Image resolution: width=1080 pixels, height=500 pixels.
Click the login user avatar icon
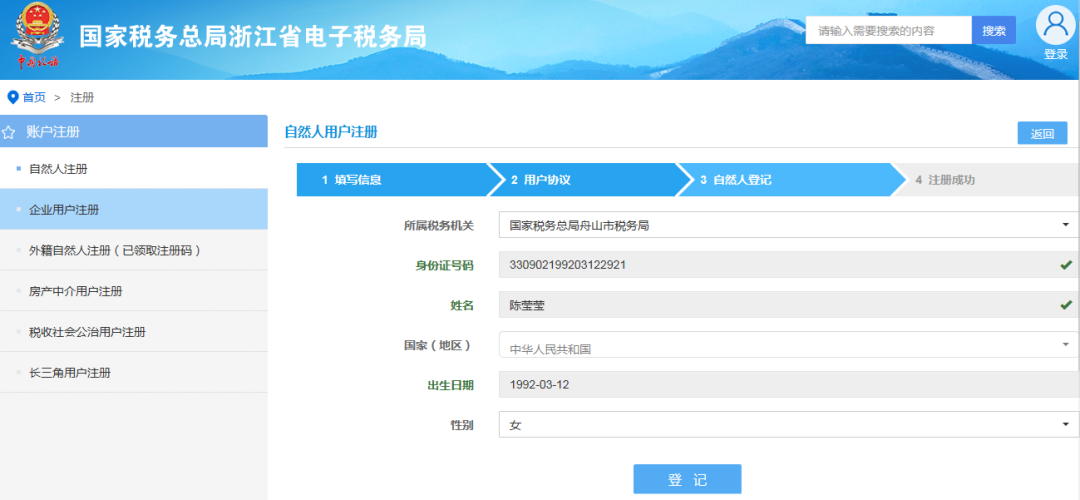[x=1055, y=25]
